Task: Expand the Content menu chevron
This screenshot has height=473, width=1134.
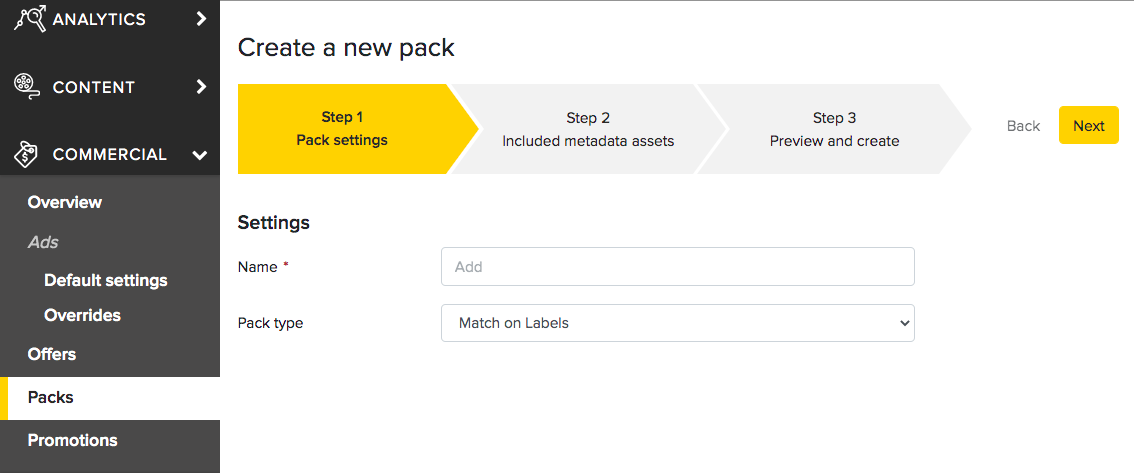Action: 201,87
